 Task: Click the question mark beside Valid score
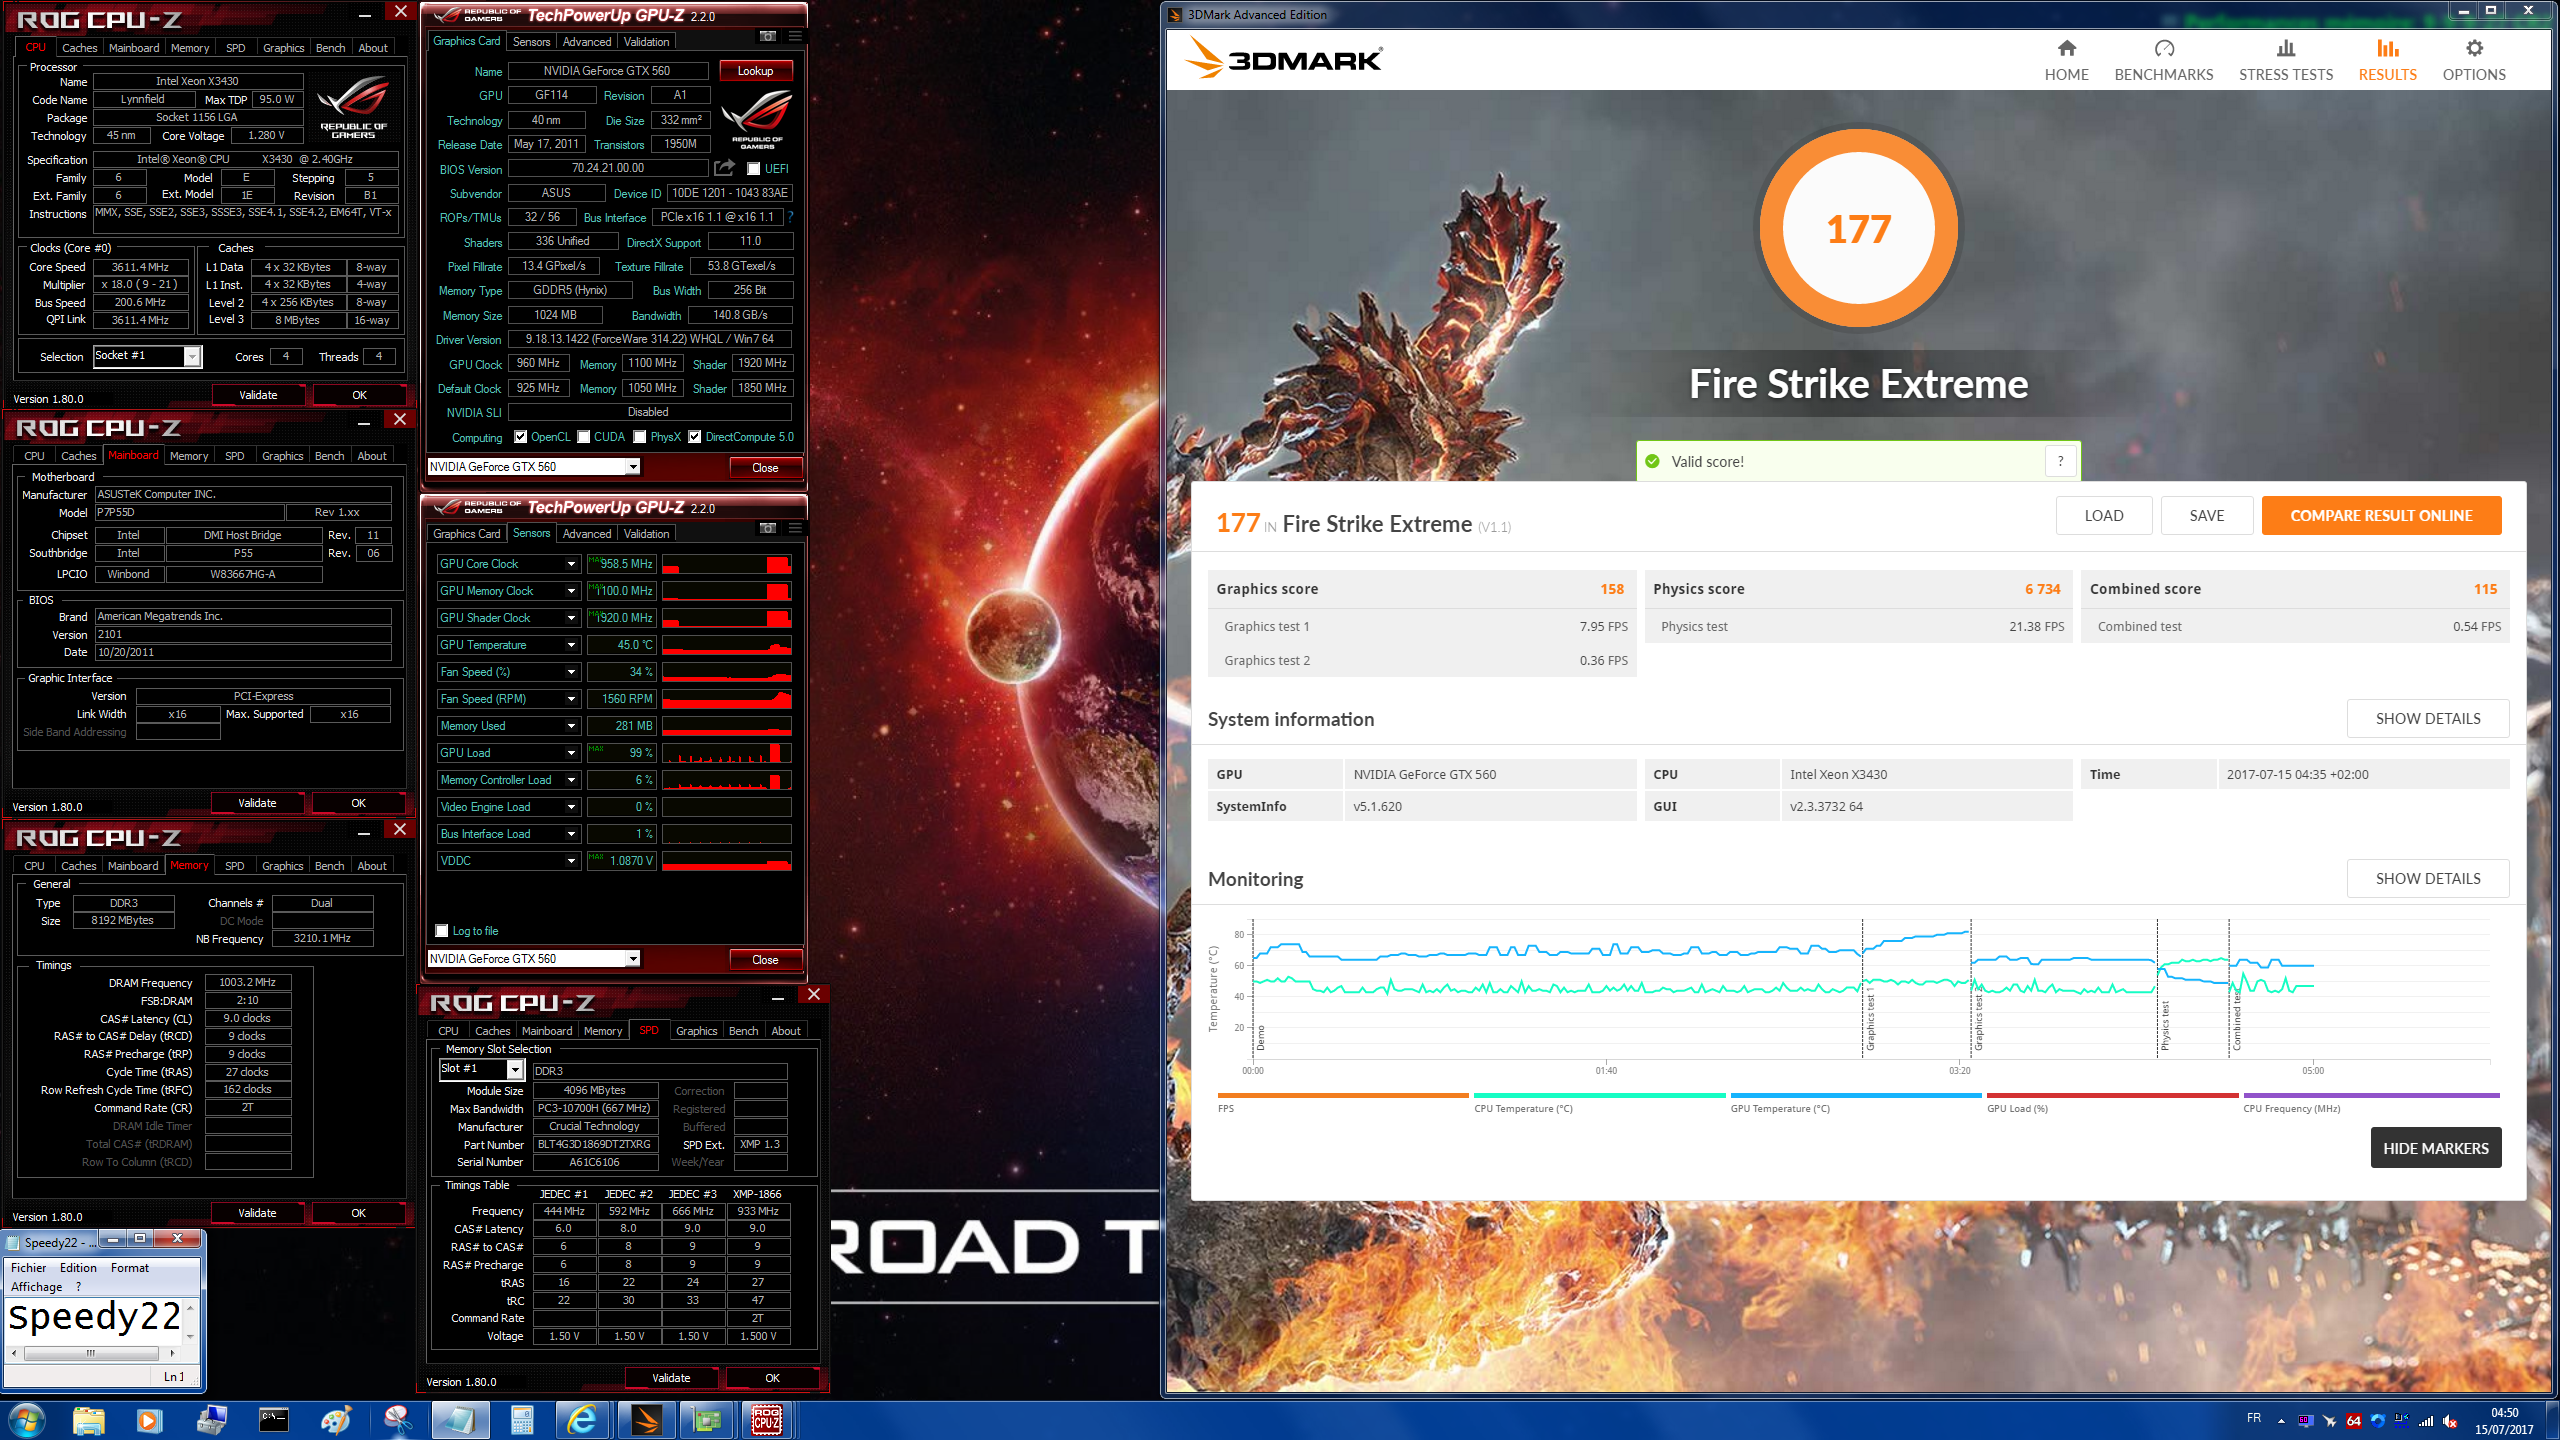(2060, 461)
